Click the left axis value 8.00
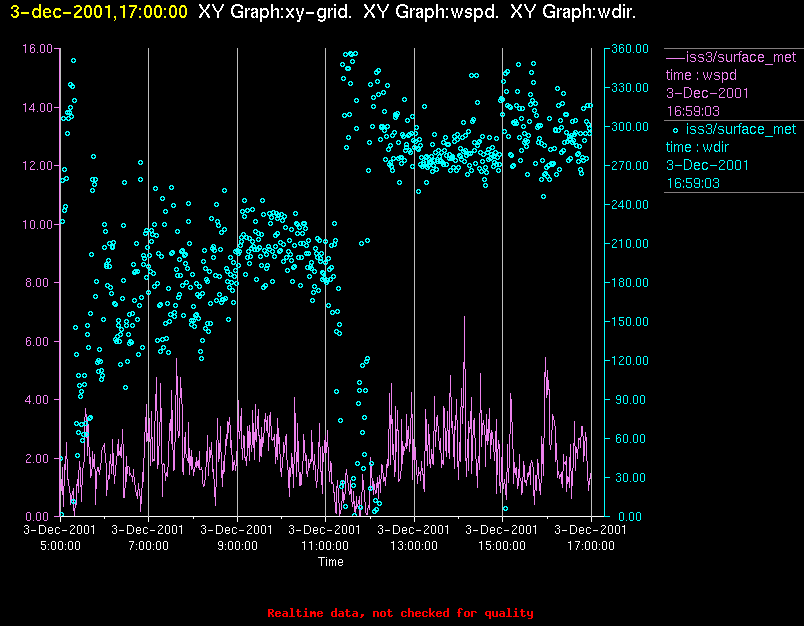Image resolution: width=804 pixels, height=626 pixels. (x=39, y=283)
